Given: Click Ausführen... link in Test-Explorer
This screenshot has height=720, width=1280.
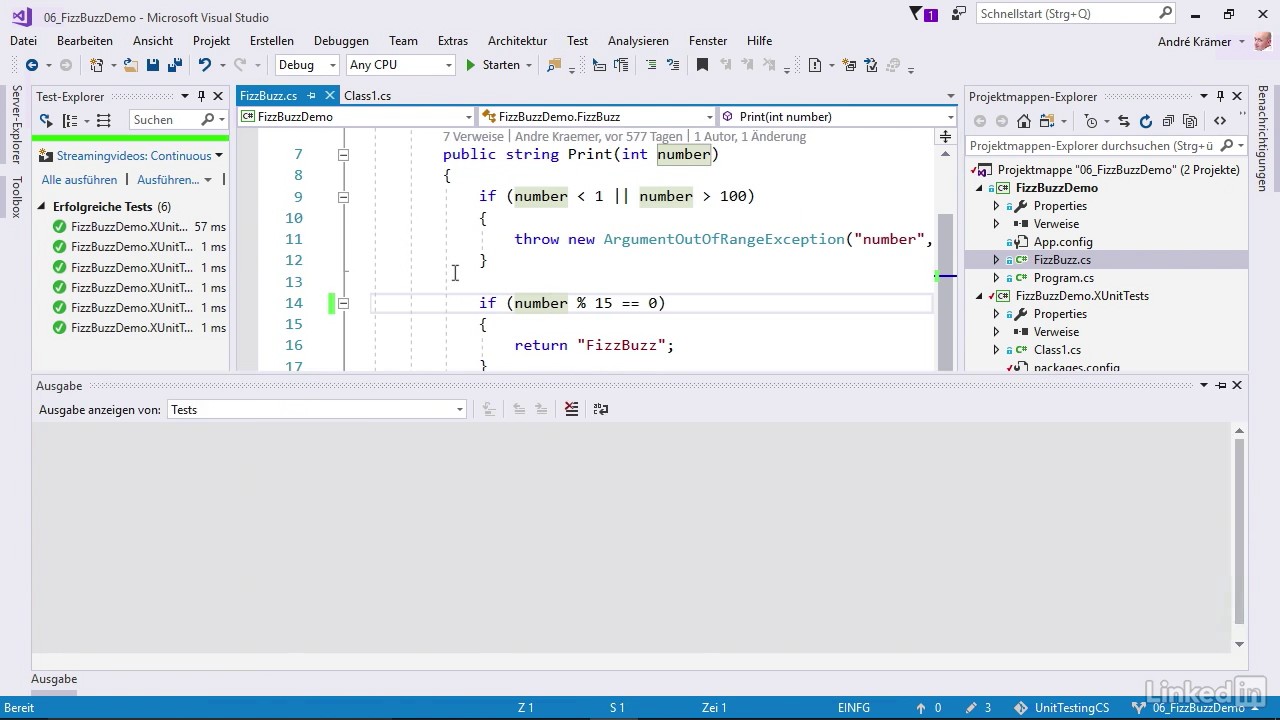Looking at the screenshot, I should 168,180.
